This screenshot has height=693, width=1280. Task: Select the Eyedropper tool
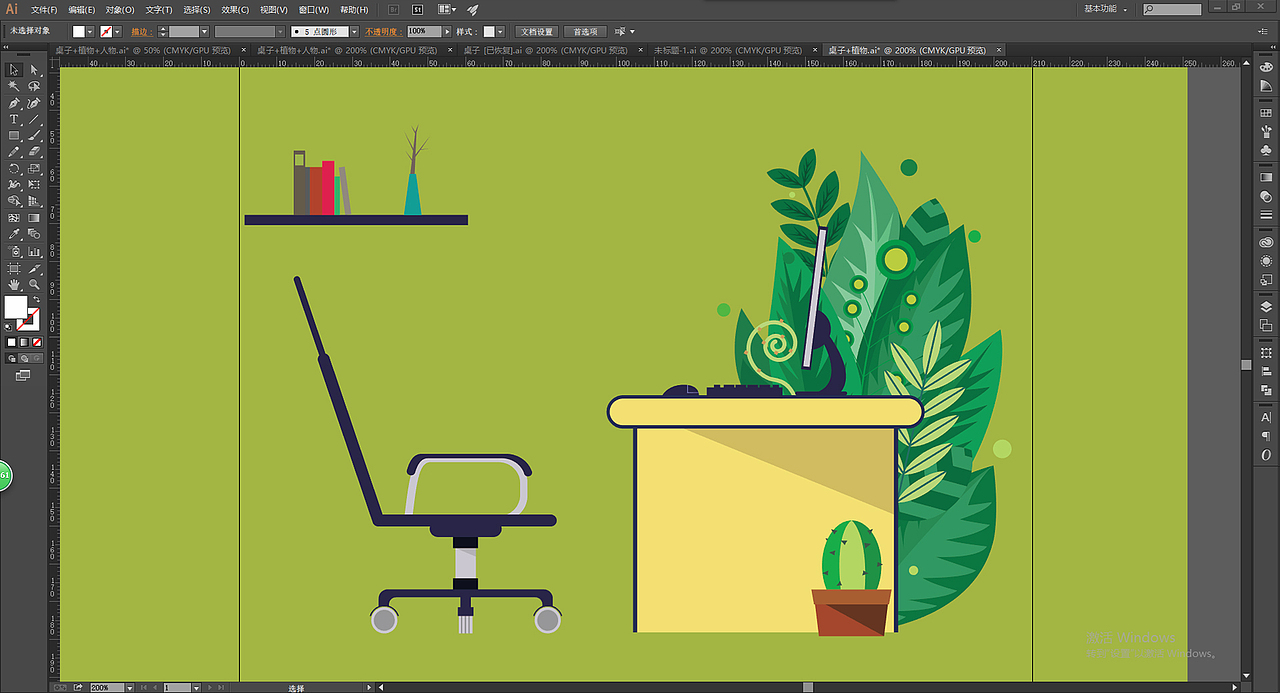(x=14, y=234)
